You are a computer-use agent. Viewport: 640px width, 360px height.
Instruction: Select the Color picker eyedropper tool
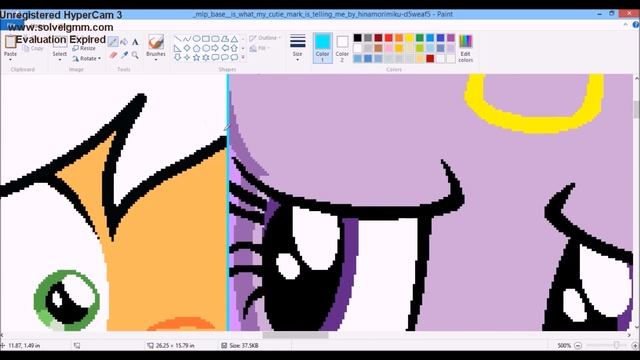point(124,55)
